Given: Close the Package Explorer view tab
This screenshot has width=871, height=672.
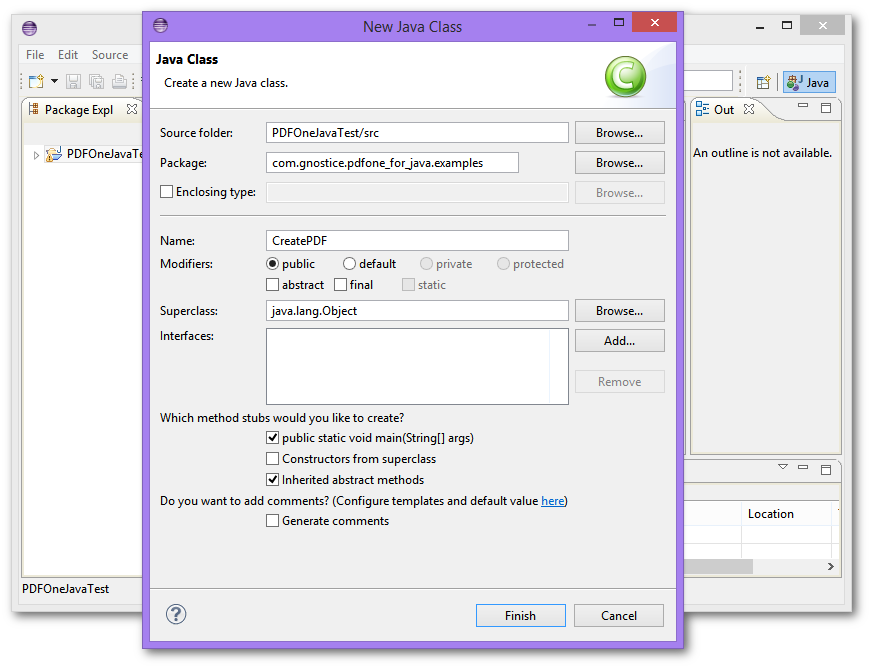Looking at the screenshot, I should click(132, 109).
